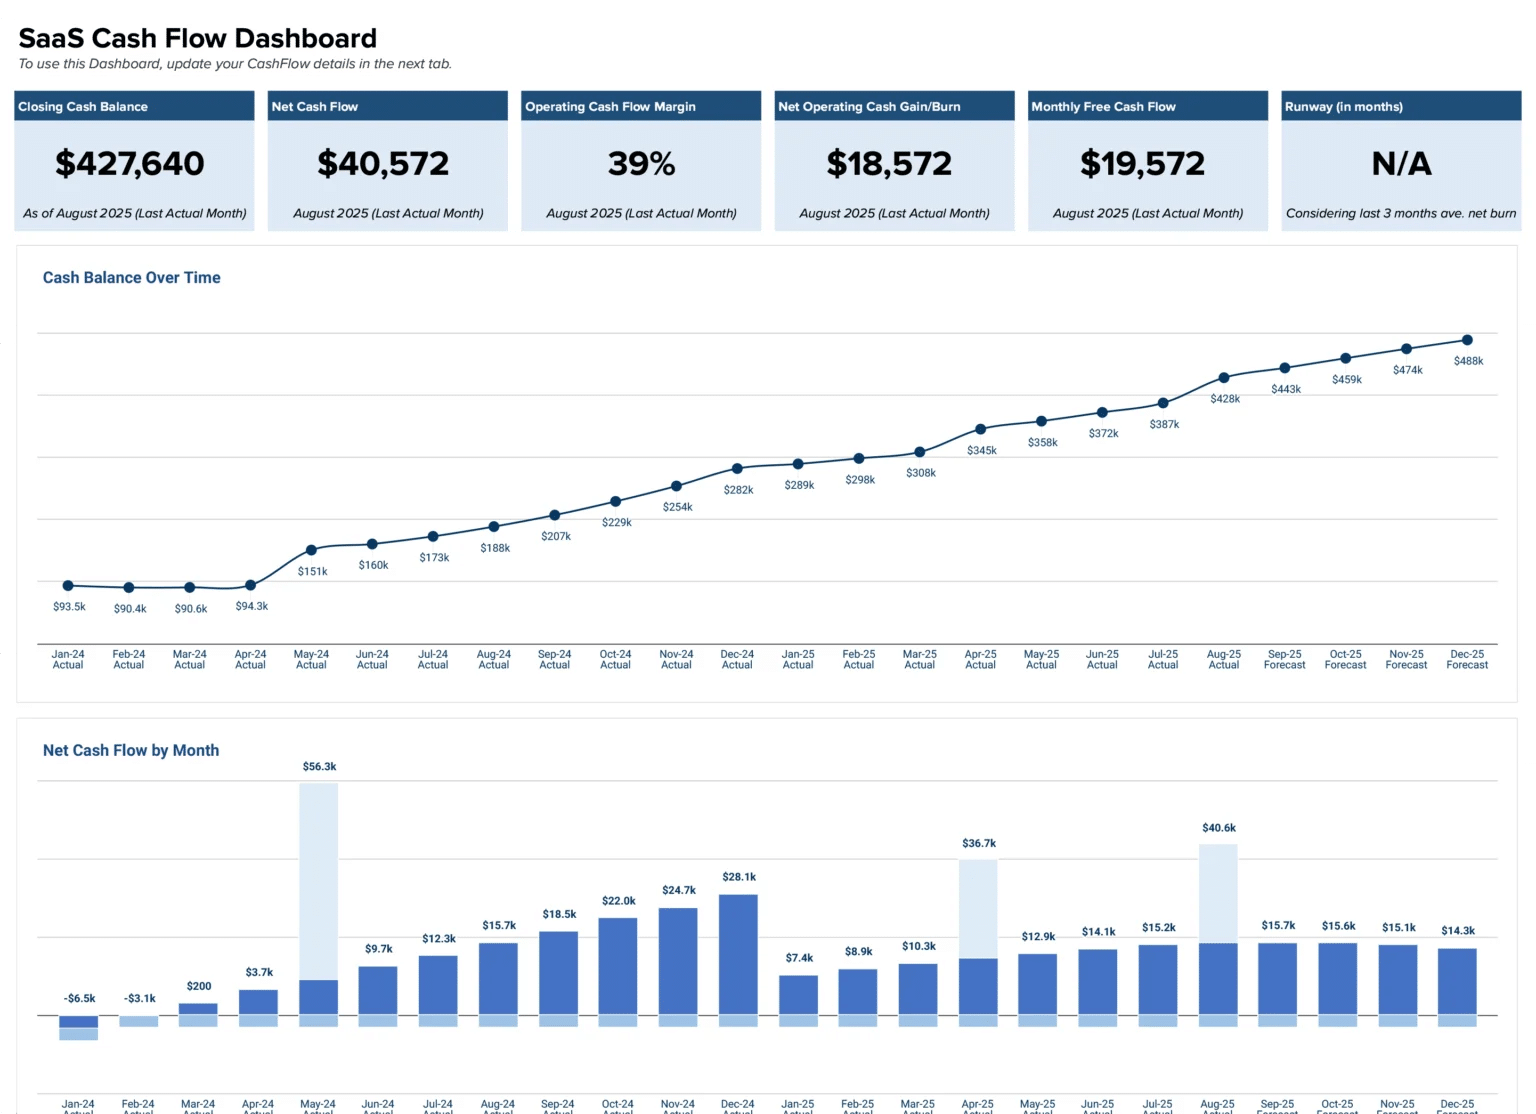
Task: Click the May-24 line marker at $151k
Action: coord(311,550)
